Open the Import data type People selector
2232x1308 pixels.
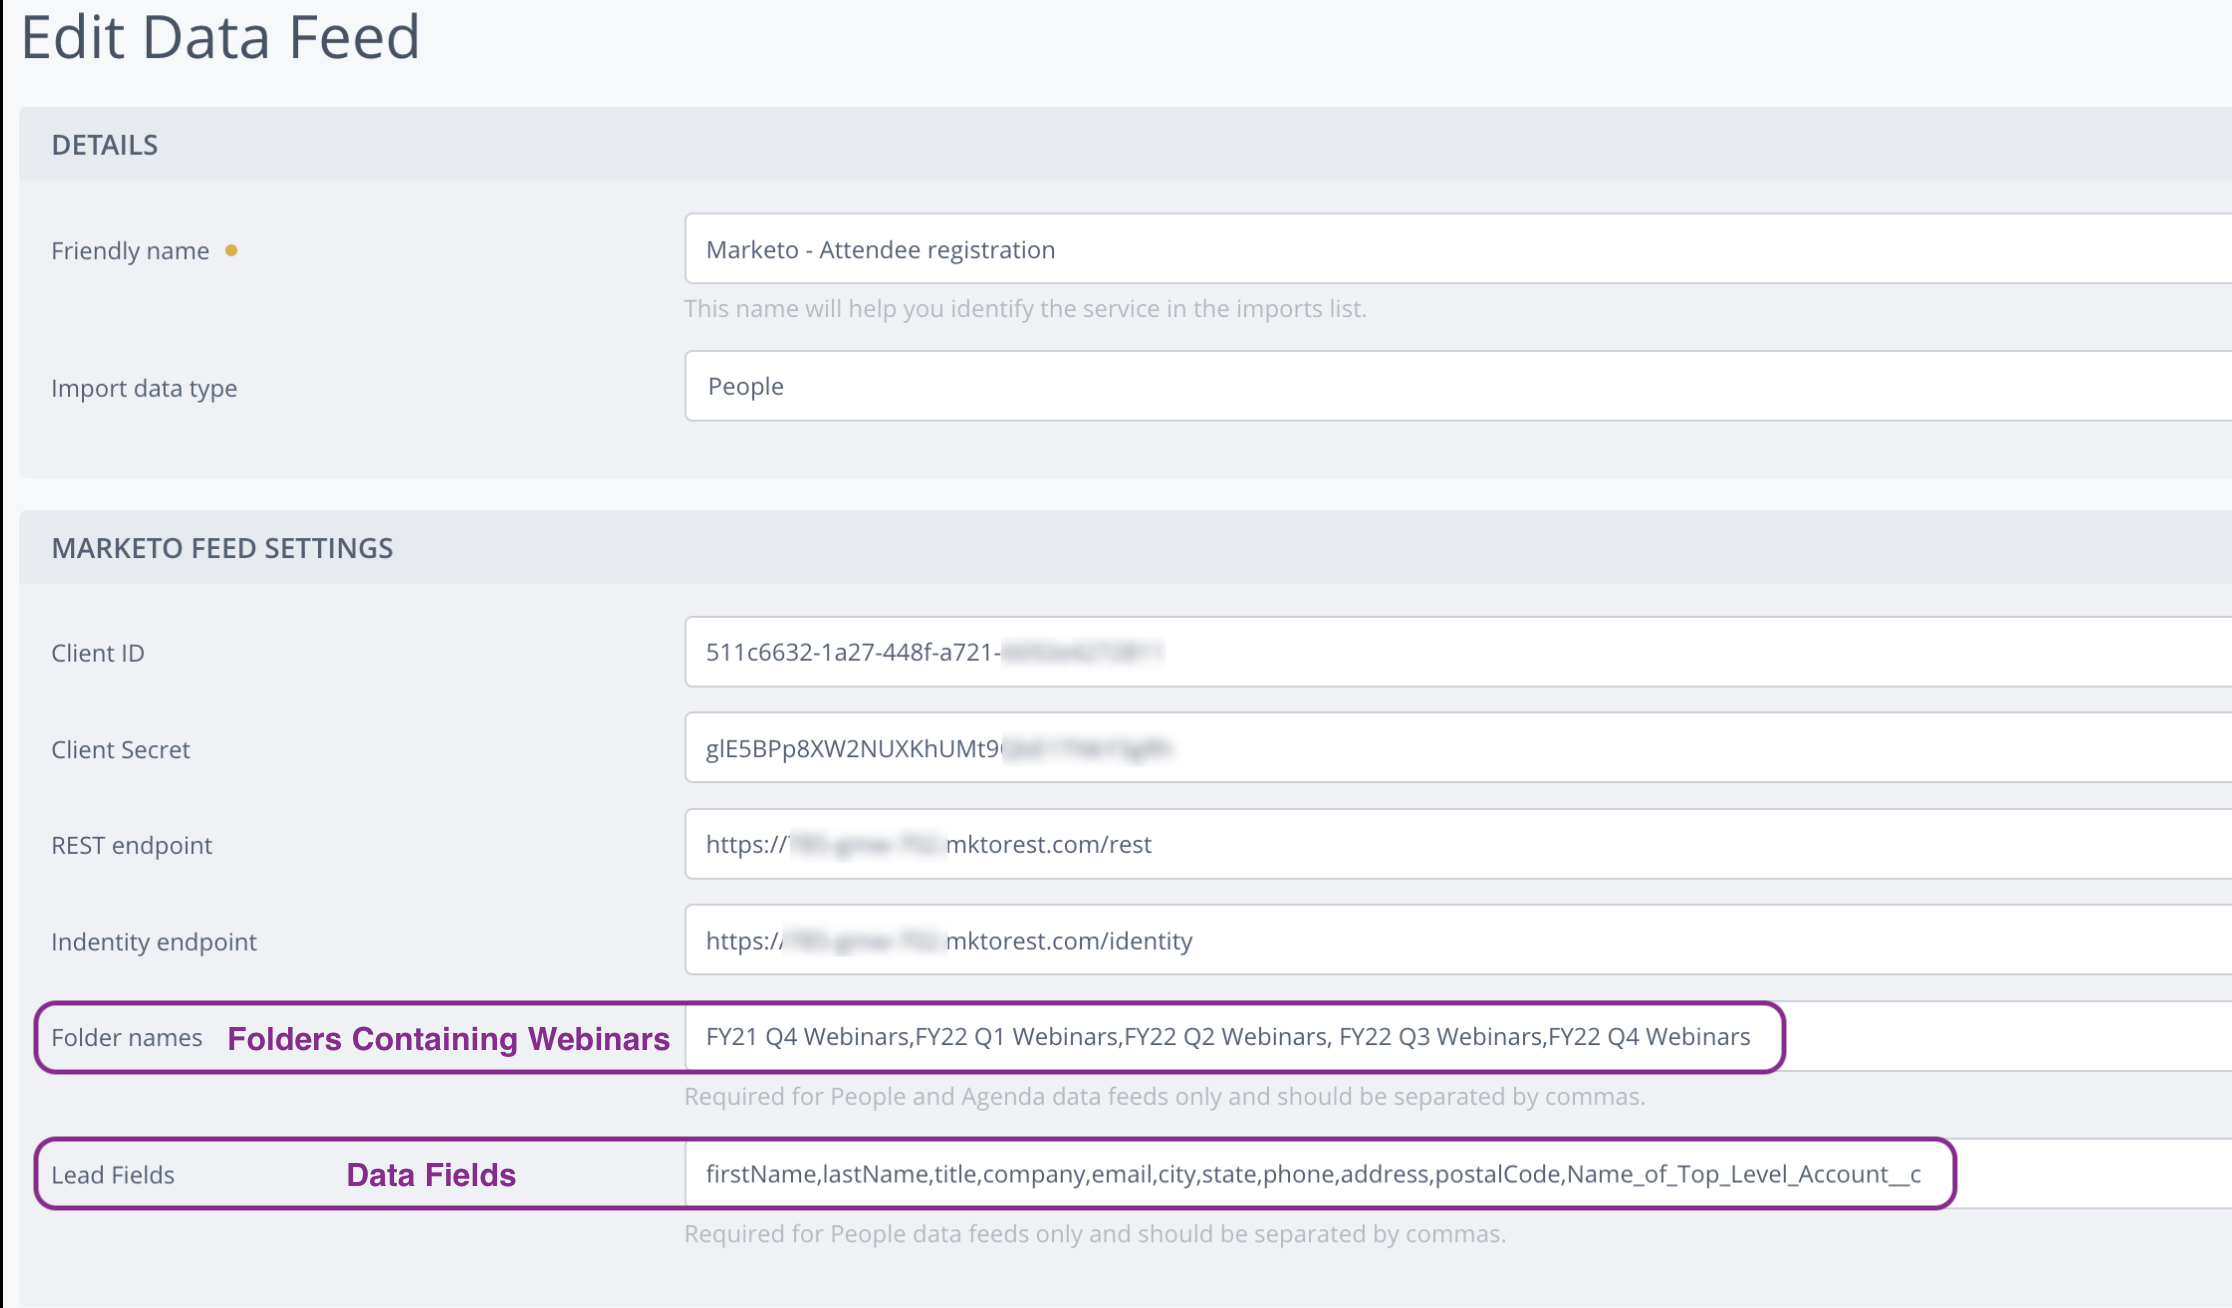(x=1458, y=386)
